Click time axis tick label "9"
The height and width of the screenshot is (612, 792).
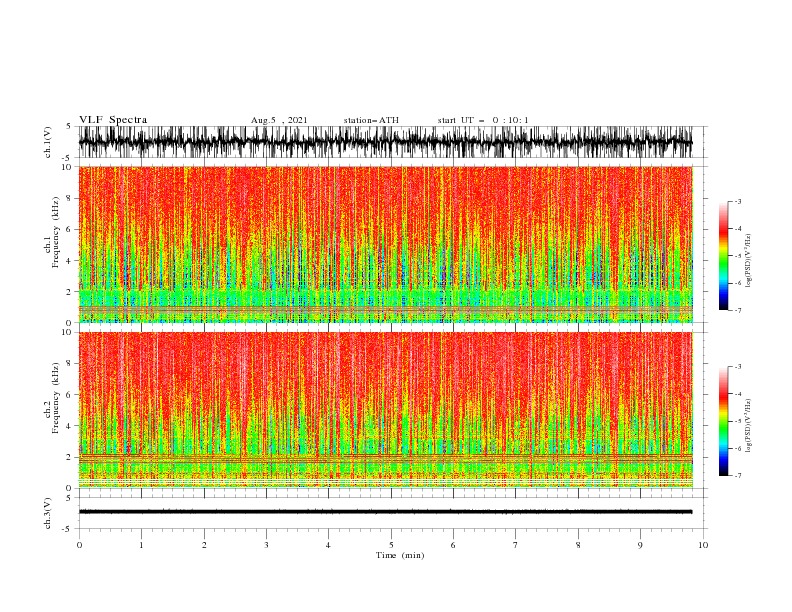tap(640, 545)
